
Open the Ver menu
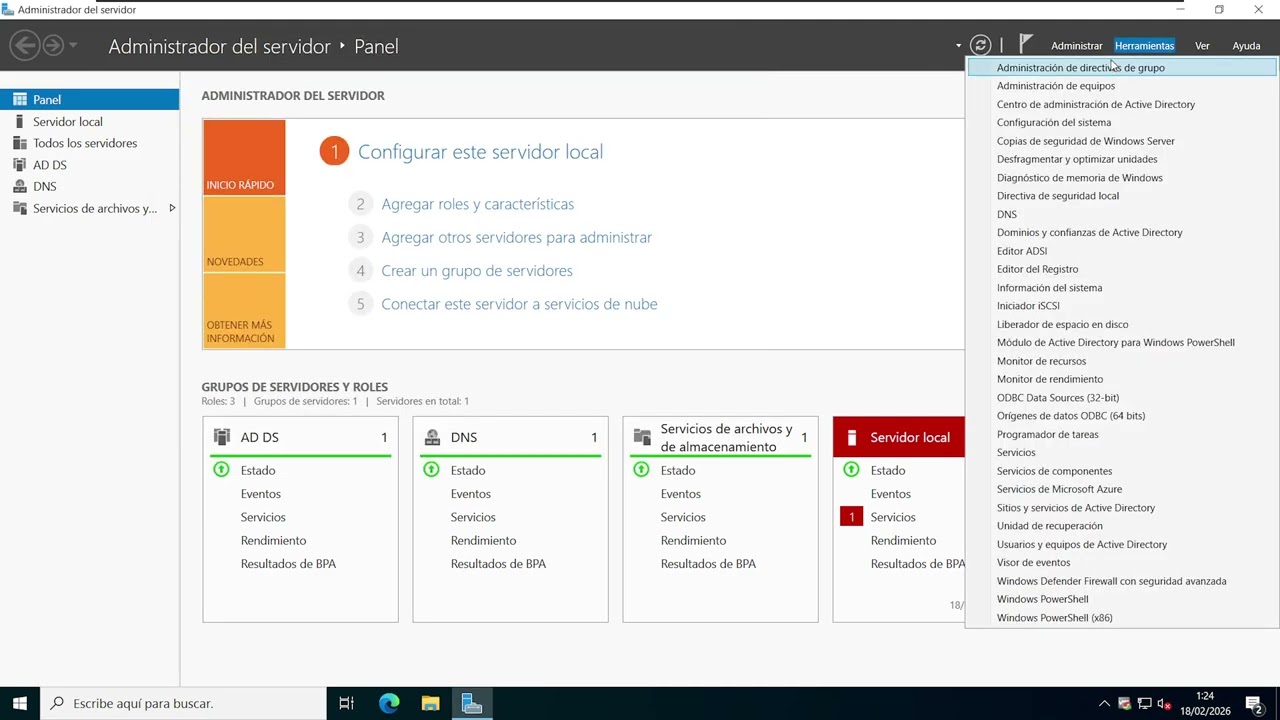1202,45
